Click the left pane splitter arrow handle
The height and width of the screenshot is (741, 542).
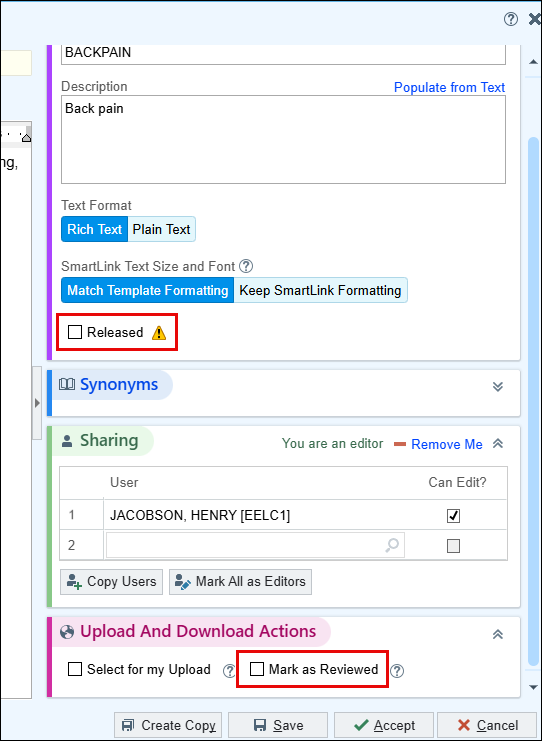tap(37, 404)
